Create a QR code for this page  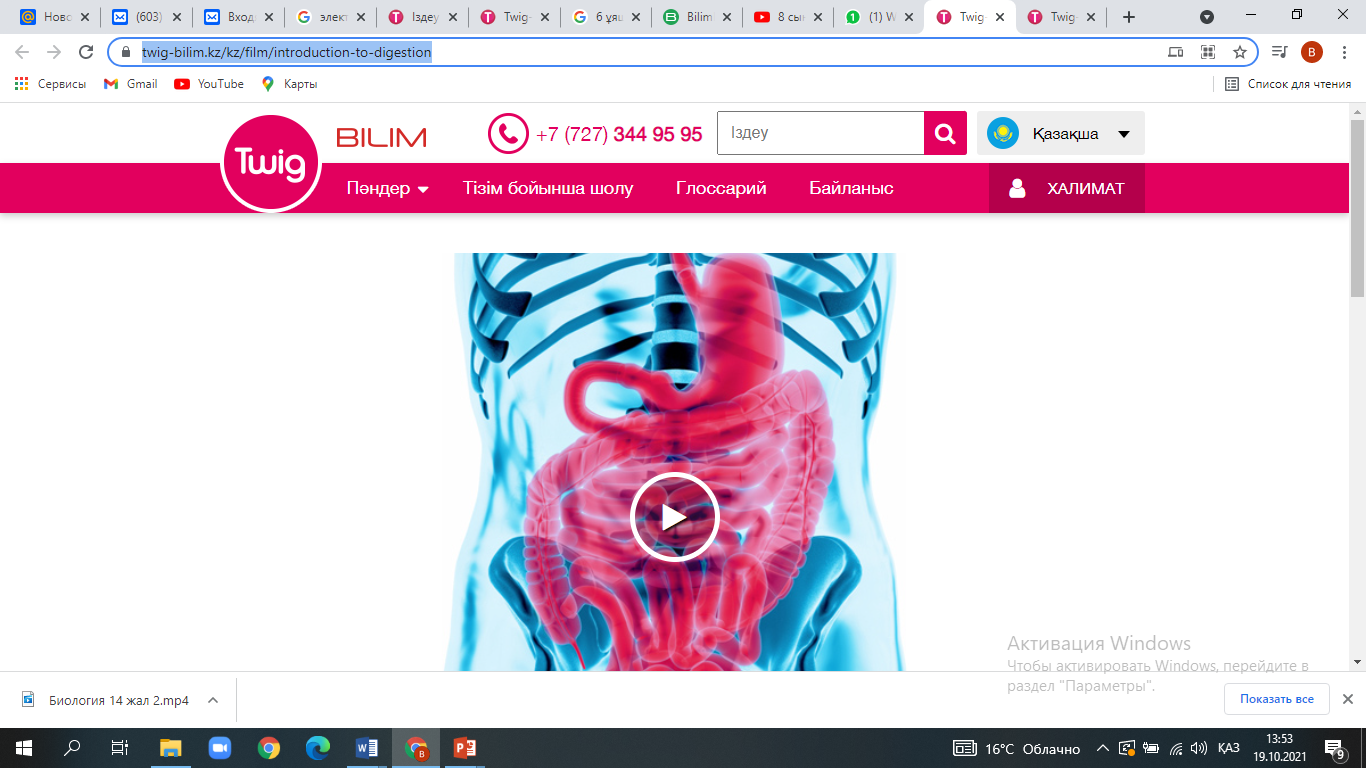tap(1208, 52)
